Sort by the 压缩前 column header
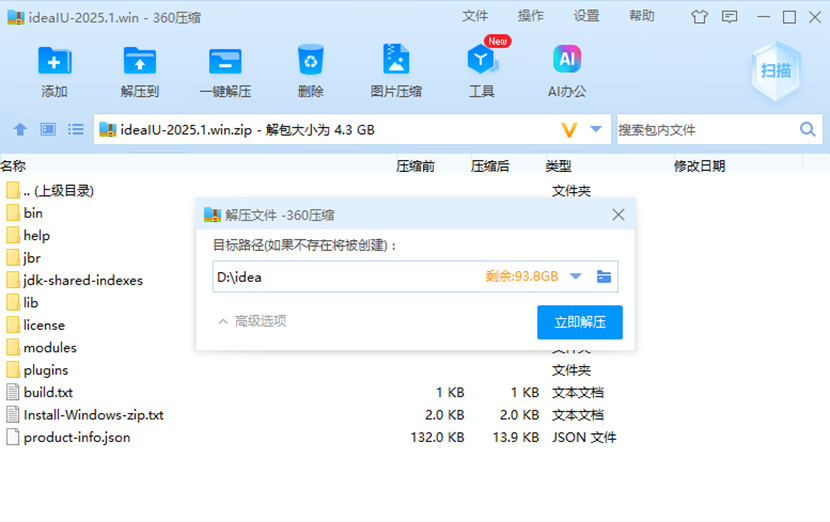 (x=416, y=166)
